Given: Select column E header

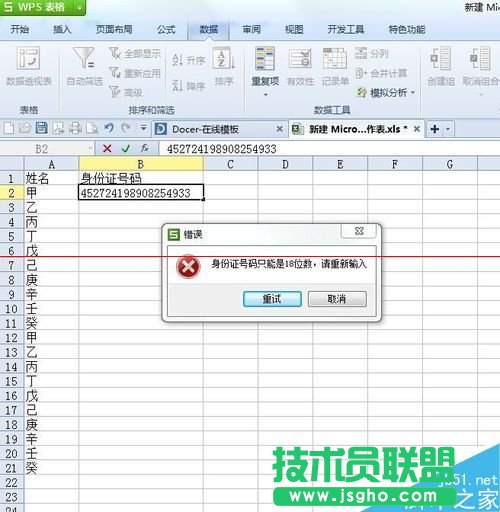Looking at the screenshot, I should pyautogui.click(x=340, y=164).
